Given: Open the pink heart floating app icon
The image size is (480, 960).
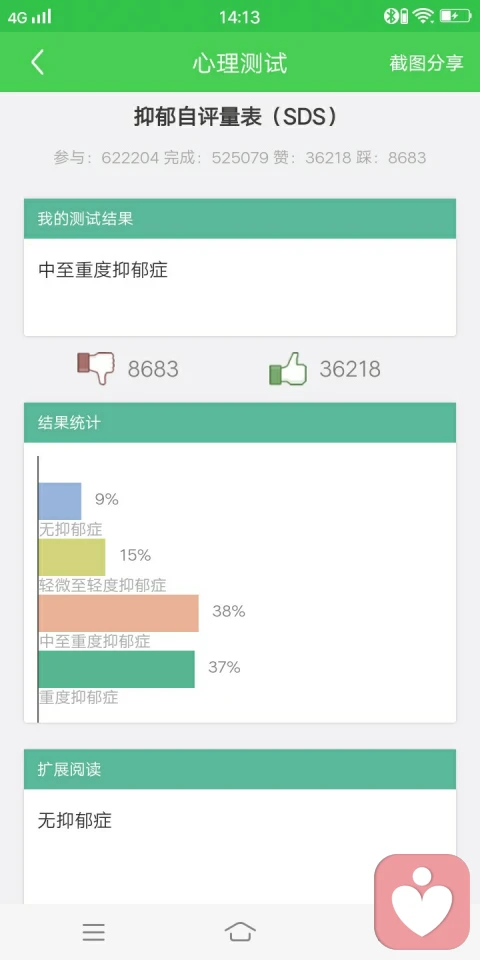Looking at the screenshot, I should click(x=422, y=902).
